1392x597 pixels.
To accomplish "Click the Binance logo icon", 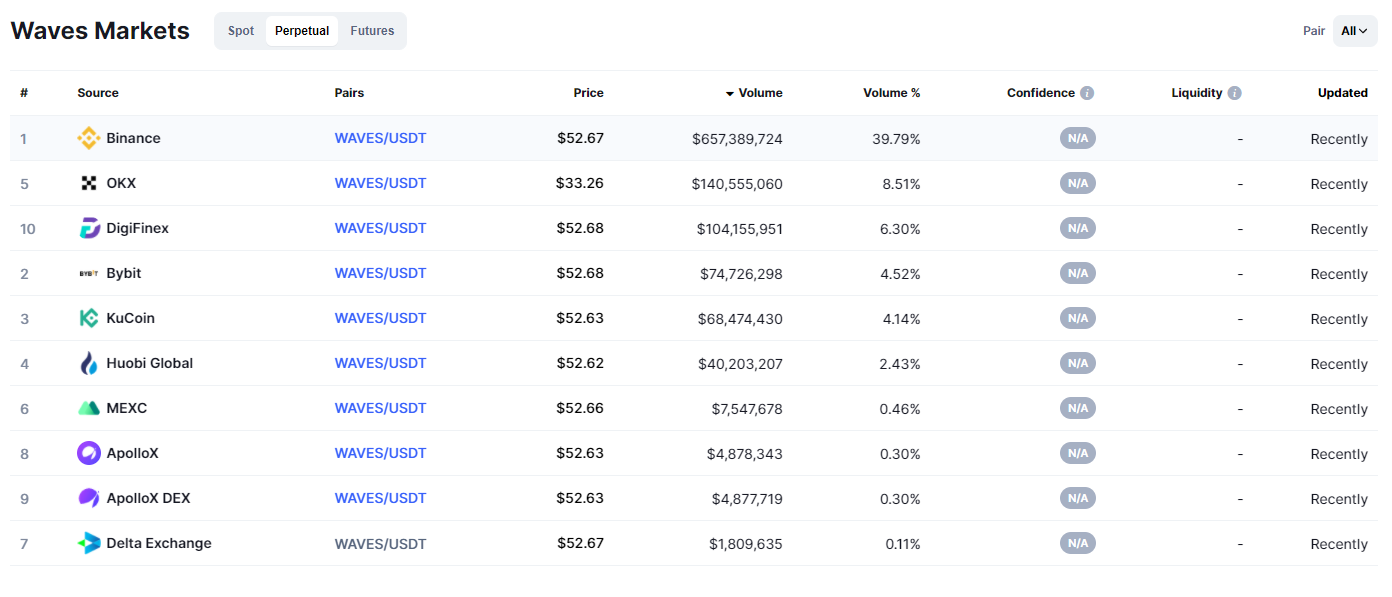I will [x=89, y=138].
